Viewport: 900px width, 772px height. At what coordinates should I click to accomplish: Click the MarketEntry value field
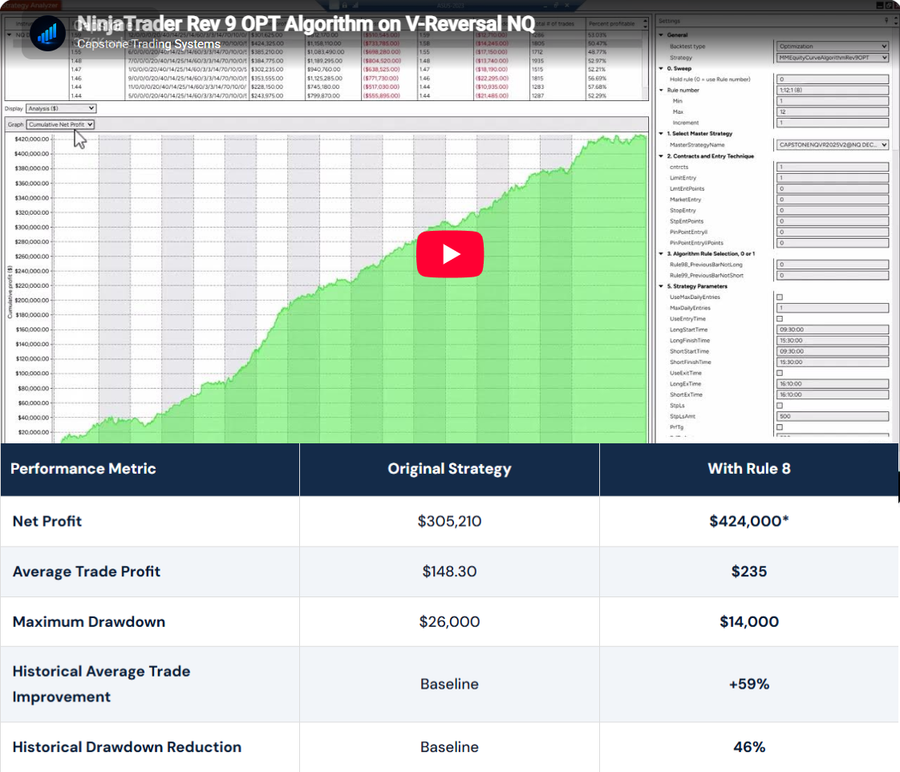click(x=832, y=199)
